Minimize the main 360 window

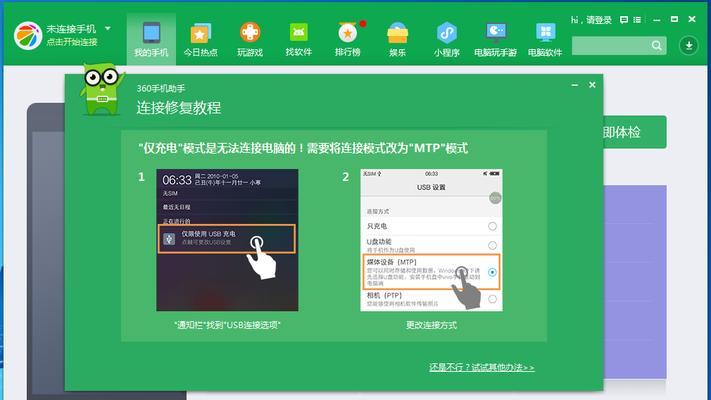click(657, 20)
